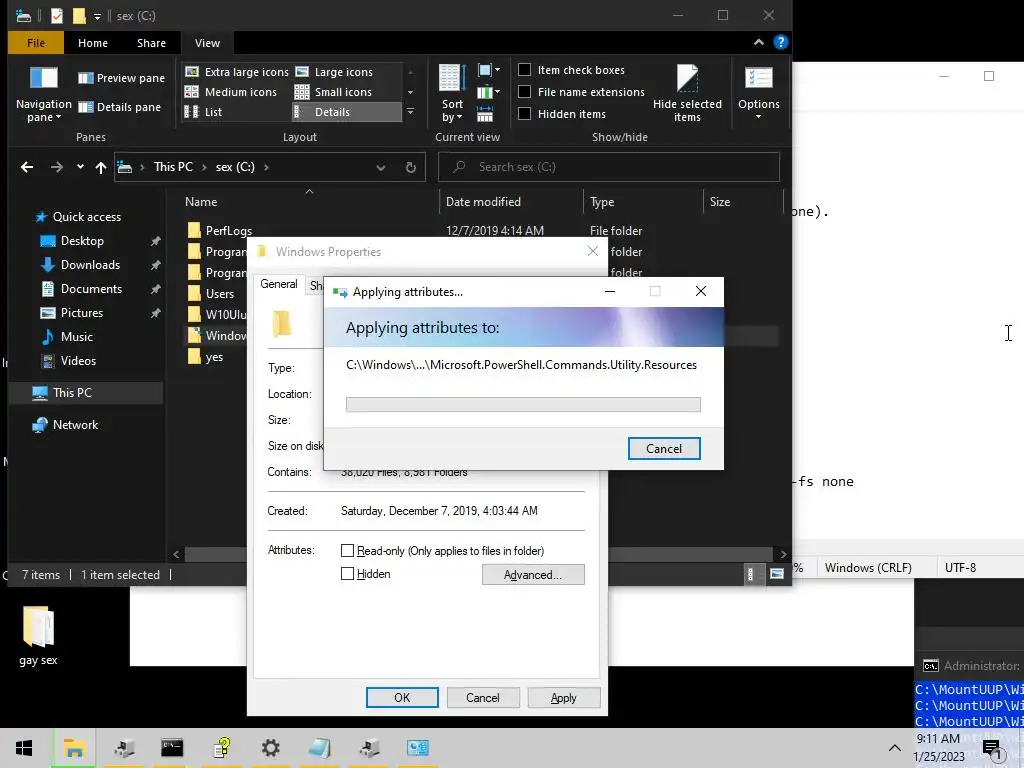Open Command Prompt taskbar icon
Screen dimensions: 1024x768
pyautogui.click(x=172, y=748)
